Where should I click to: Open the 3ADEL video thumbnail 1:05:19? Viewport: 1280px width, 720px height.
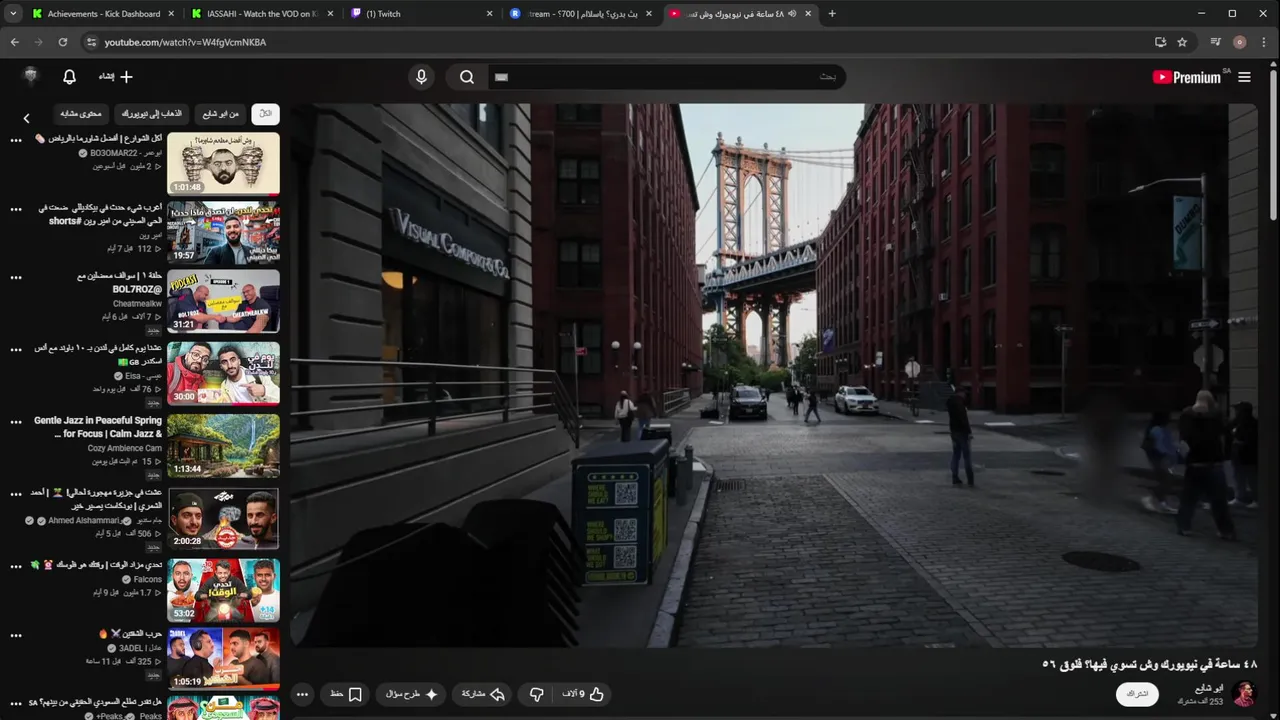pyautogui.click(x=223, y=659)
